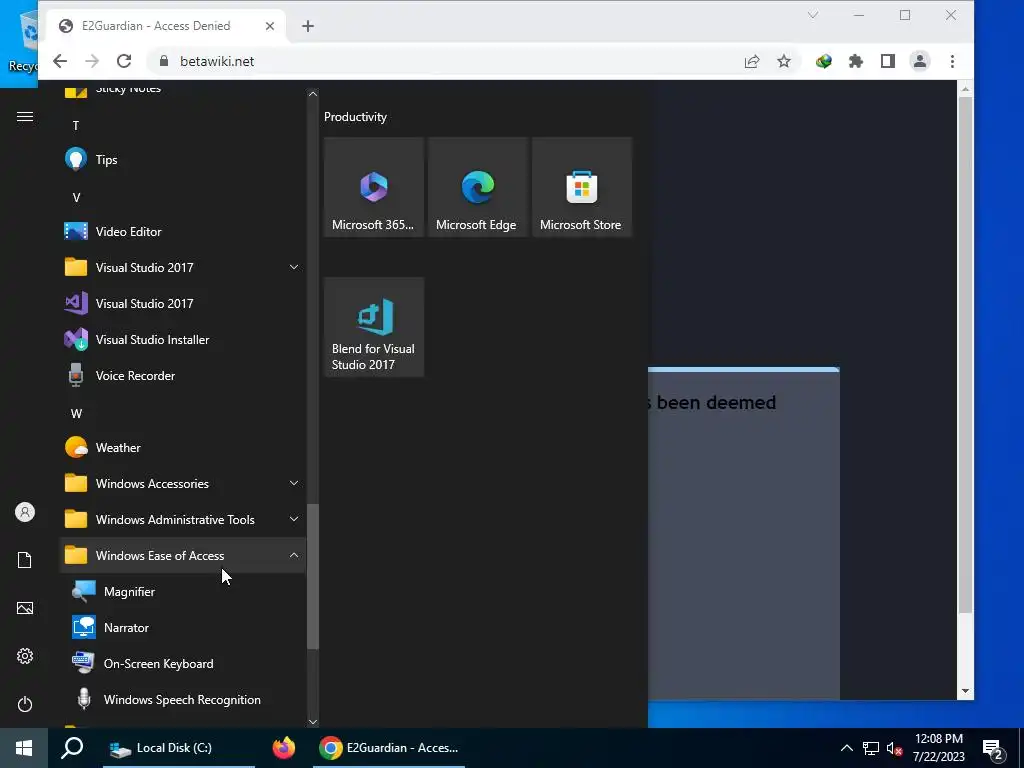Launch Video Editor from app list

coord(182,232)
